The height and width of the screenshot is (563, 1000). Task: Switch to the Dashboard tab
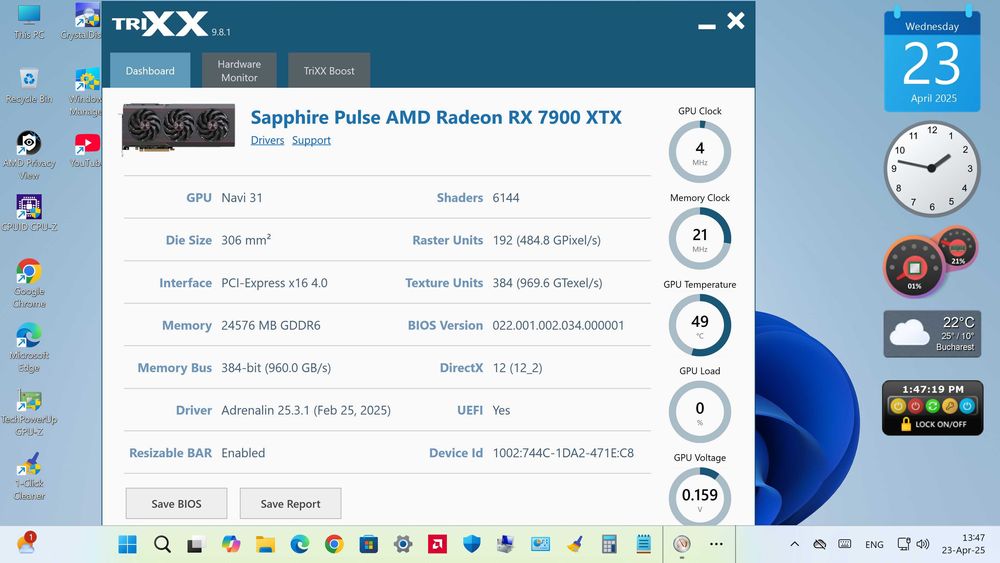coord(150,70)
